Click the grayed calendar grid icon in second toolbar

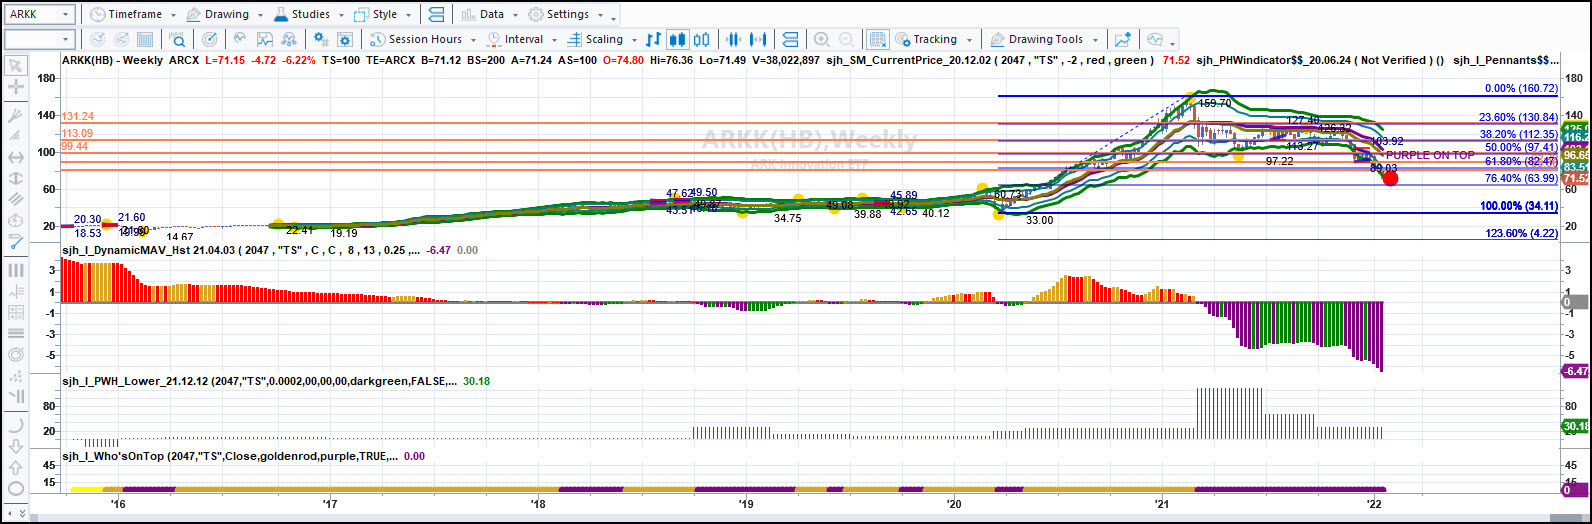[x=145, y=39]
